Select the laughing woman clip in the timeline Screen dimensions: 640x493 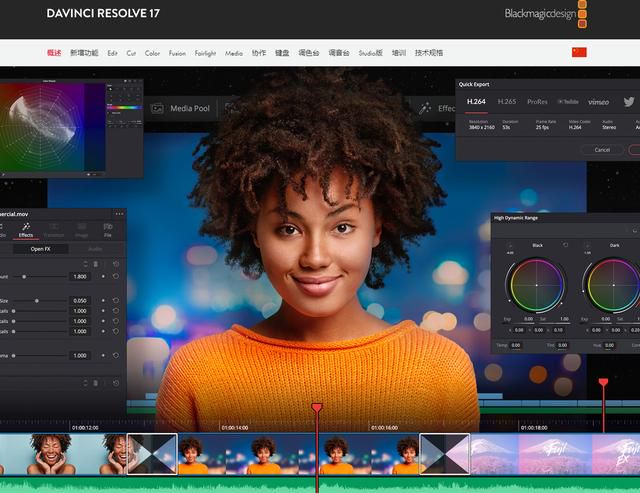63,454
